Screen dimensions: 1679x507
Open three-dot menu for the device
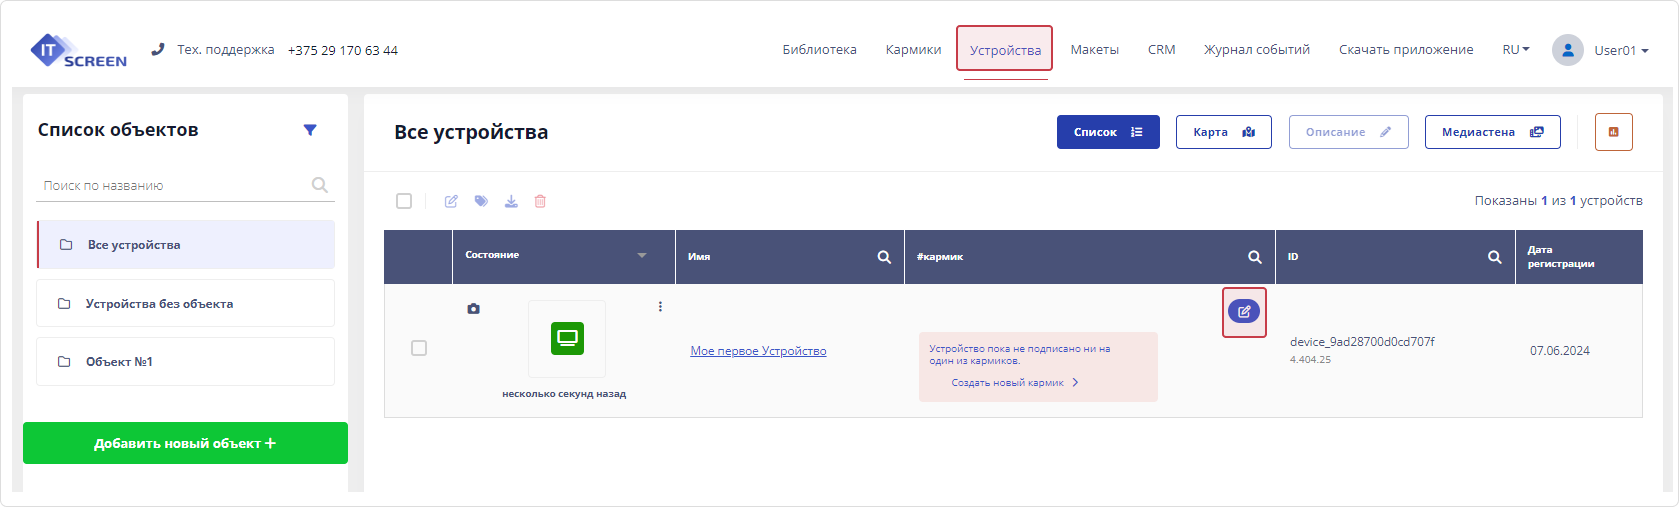coord(660,307)
